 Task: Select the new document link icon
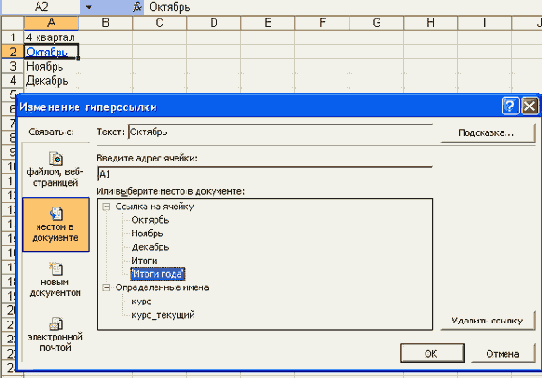[x=55, y=269]
